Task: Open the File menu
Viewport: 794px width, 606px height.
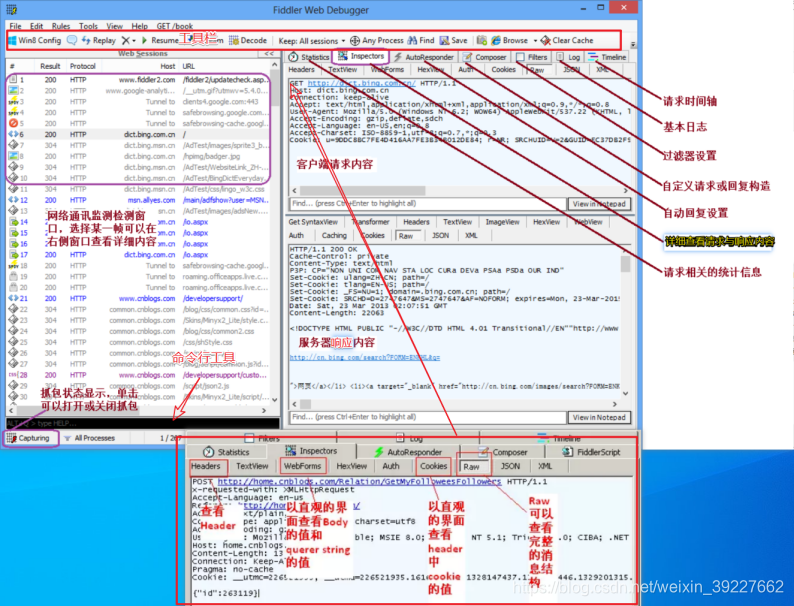Action: (x=15, y=26)
